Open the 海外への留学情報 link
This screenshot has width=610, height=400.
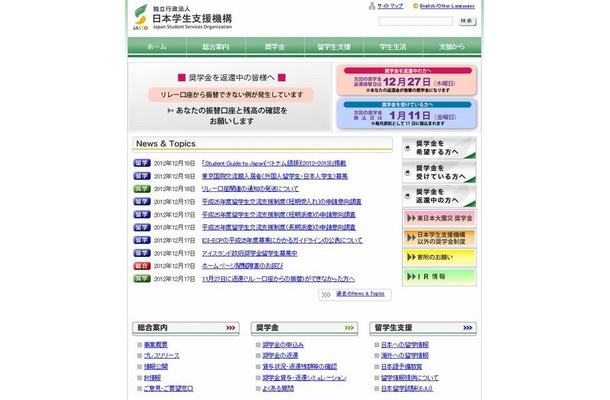(x=405, y=356)
